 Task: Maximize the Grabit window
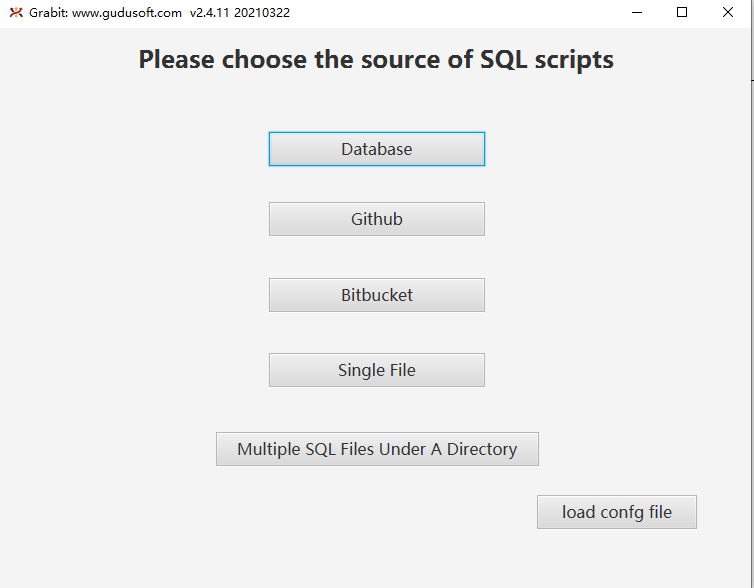coord(682,13)
